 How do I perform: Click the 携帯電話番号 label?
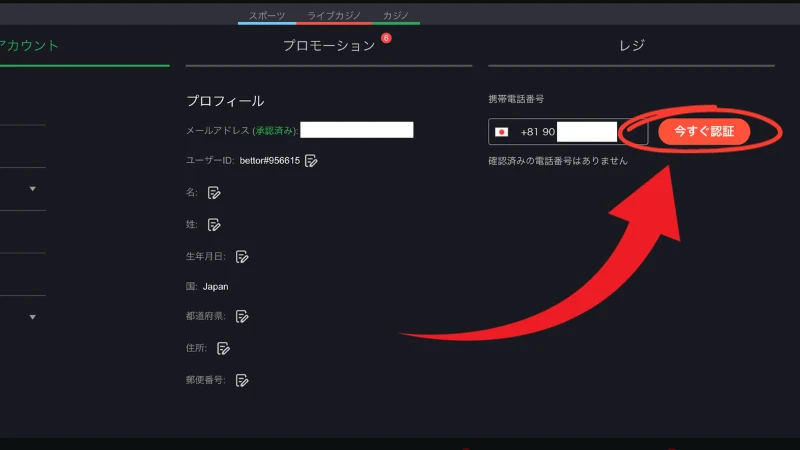click(516, 99)
